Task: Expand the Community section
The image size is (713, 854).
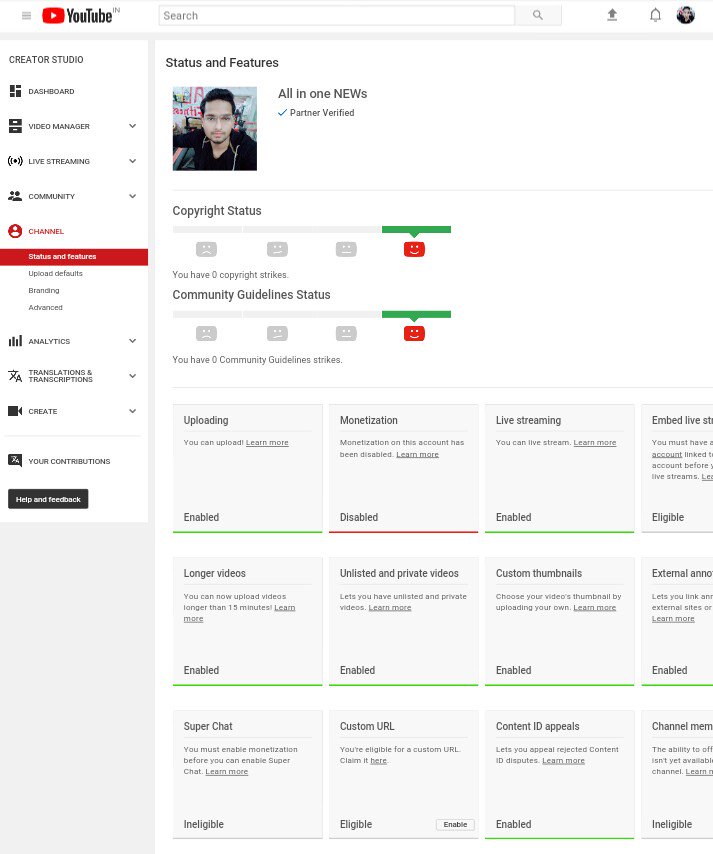Action: (132, 196)
